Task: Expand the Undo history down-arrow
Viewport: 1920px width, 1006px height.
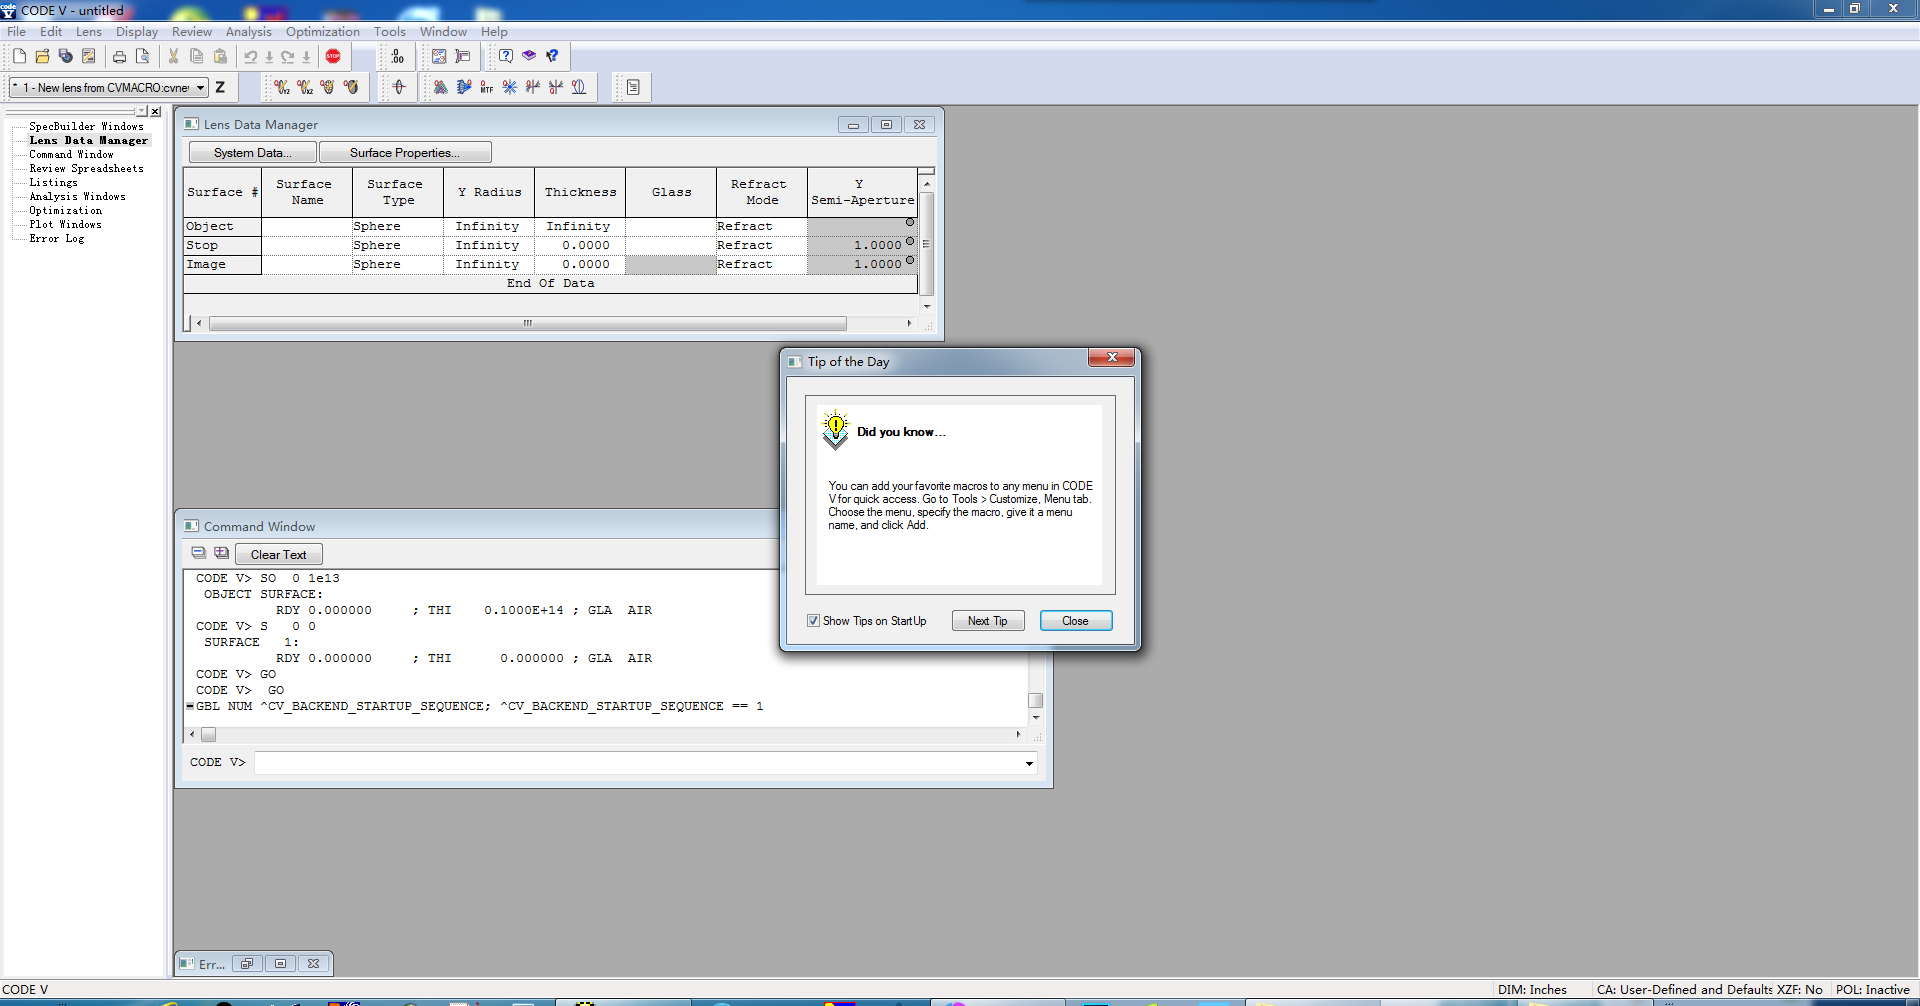Action: (x=269, y=56)
